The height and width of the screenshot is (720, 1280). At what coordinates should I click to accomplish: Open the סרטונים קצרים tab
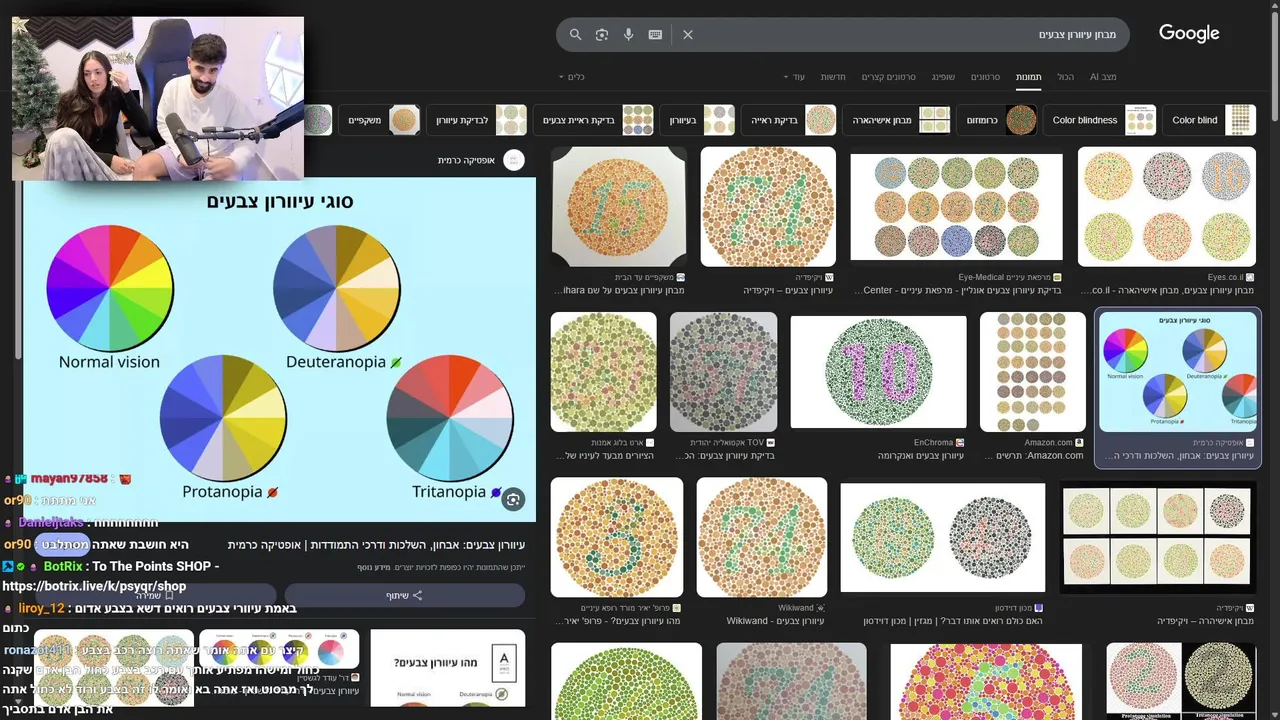[x=888, y=77]
